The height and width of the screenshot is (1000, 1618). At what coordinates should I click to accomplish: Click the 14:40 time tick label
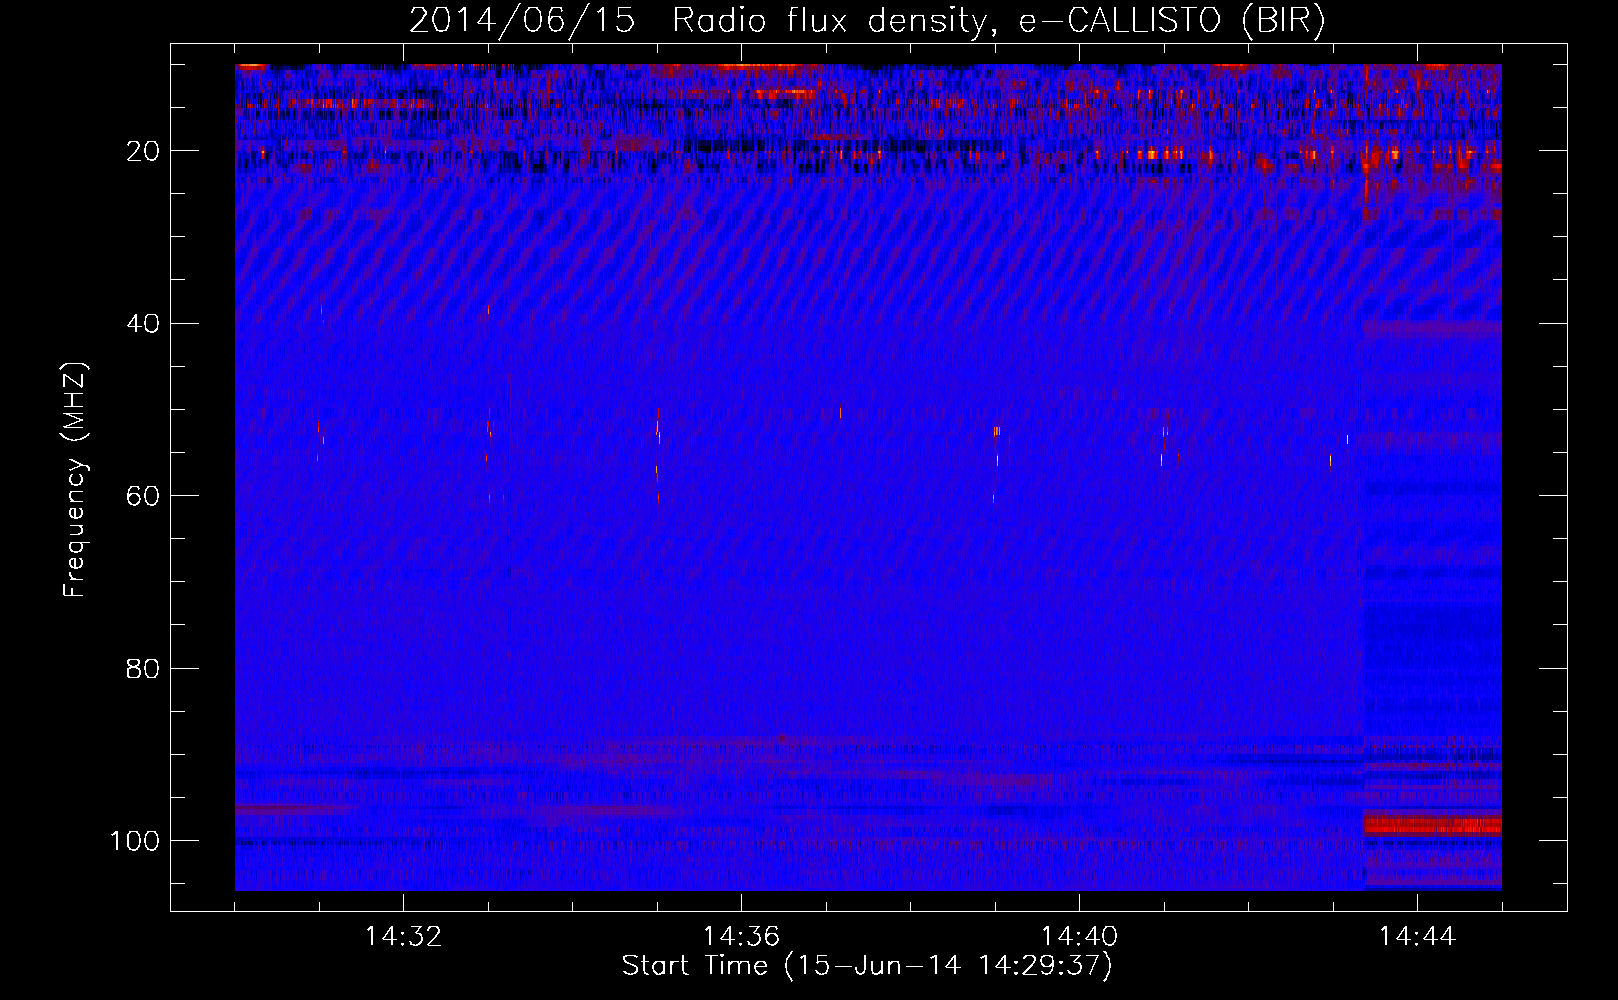1079,937
